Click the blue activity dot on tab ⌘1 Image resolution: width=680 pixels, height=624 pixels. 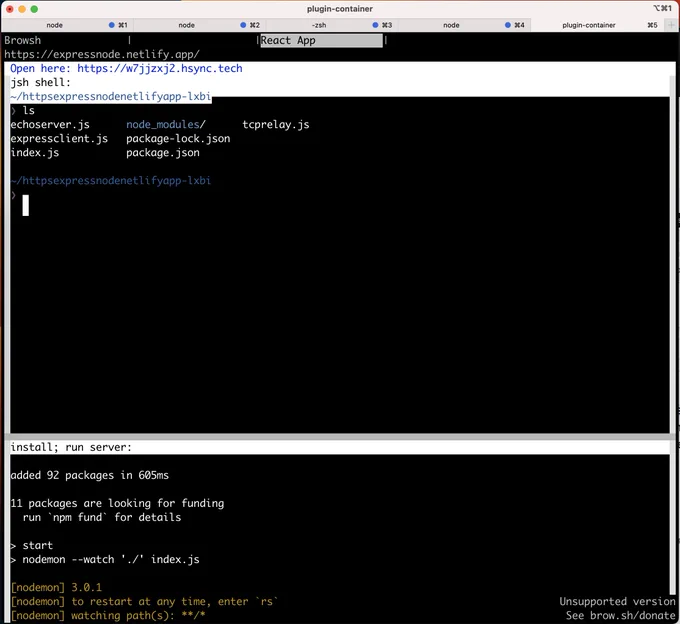pyautogui.click(x=111, y=25)
